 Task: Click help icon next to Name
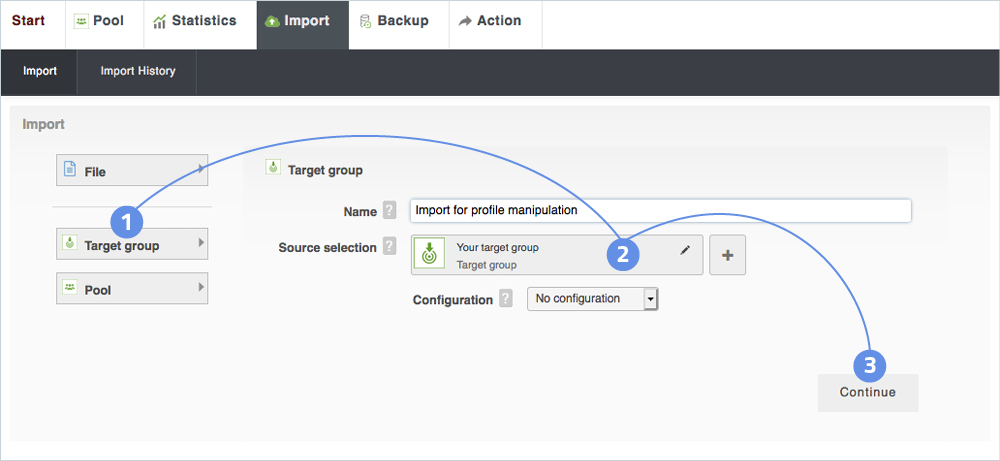pyautogui.click(x=389, y=211)
